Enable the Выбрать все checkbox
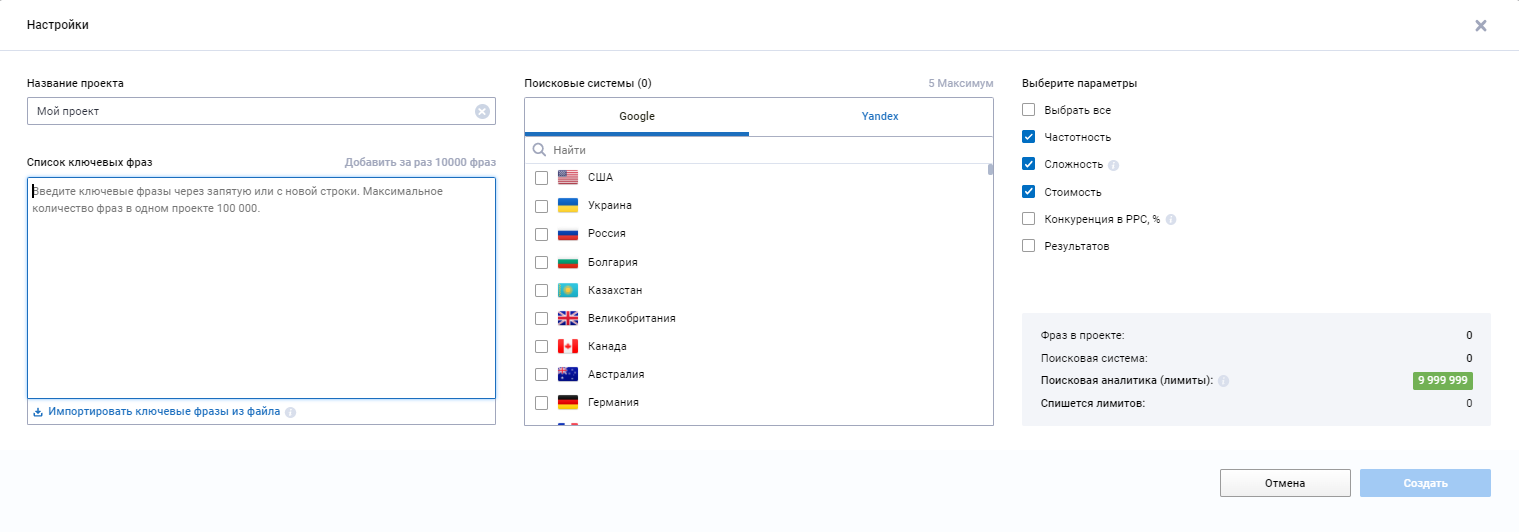1519x532 pixels. (1028, 110)
